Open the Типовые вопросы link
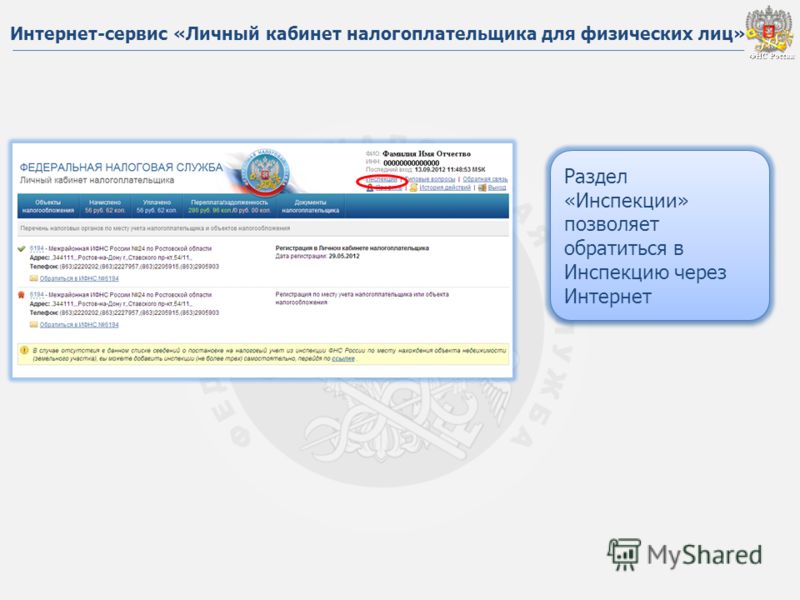 [429, 180]
